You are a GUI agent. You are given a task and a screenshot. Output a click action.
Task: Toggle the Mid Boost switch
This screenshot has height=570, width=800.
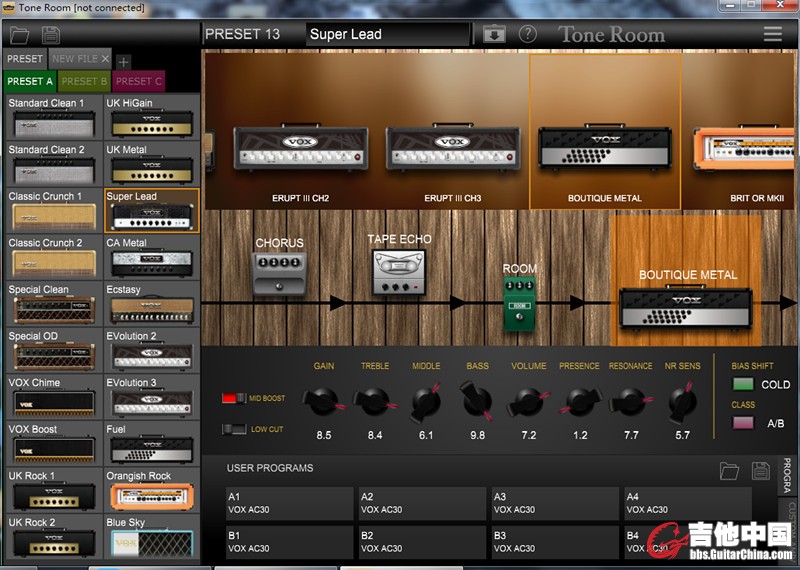tap(234, 398)
